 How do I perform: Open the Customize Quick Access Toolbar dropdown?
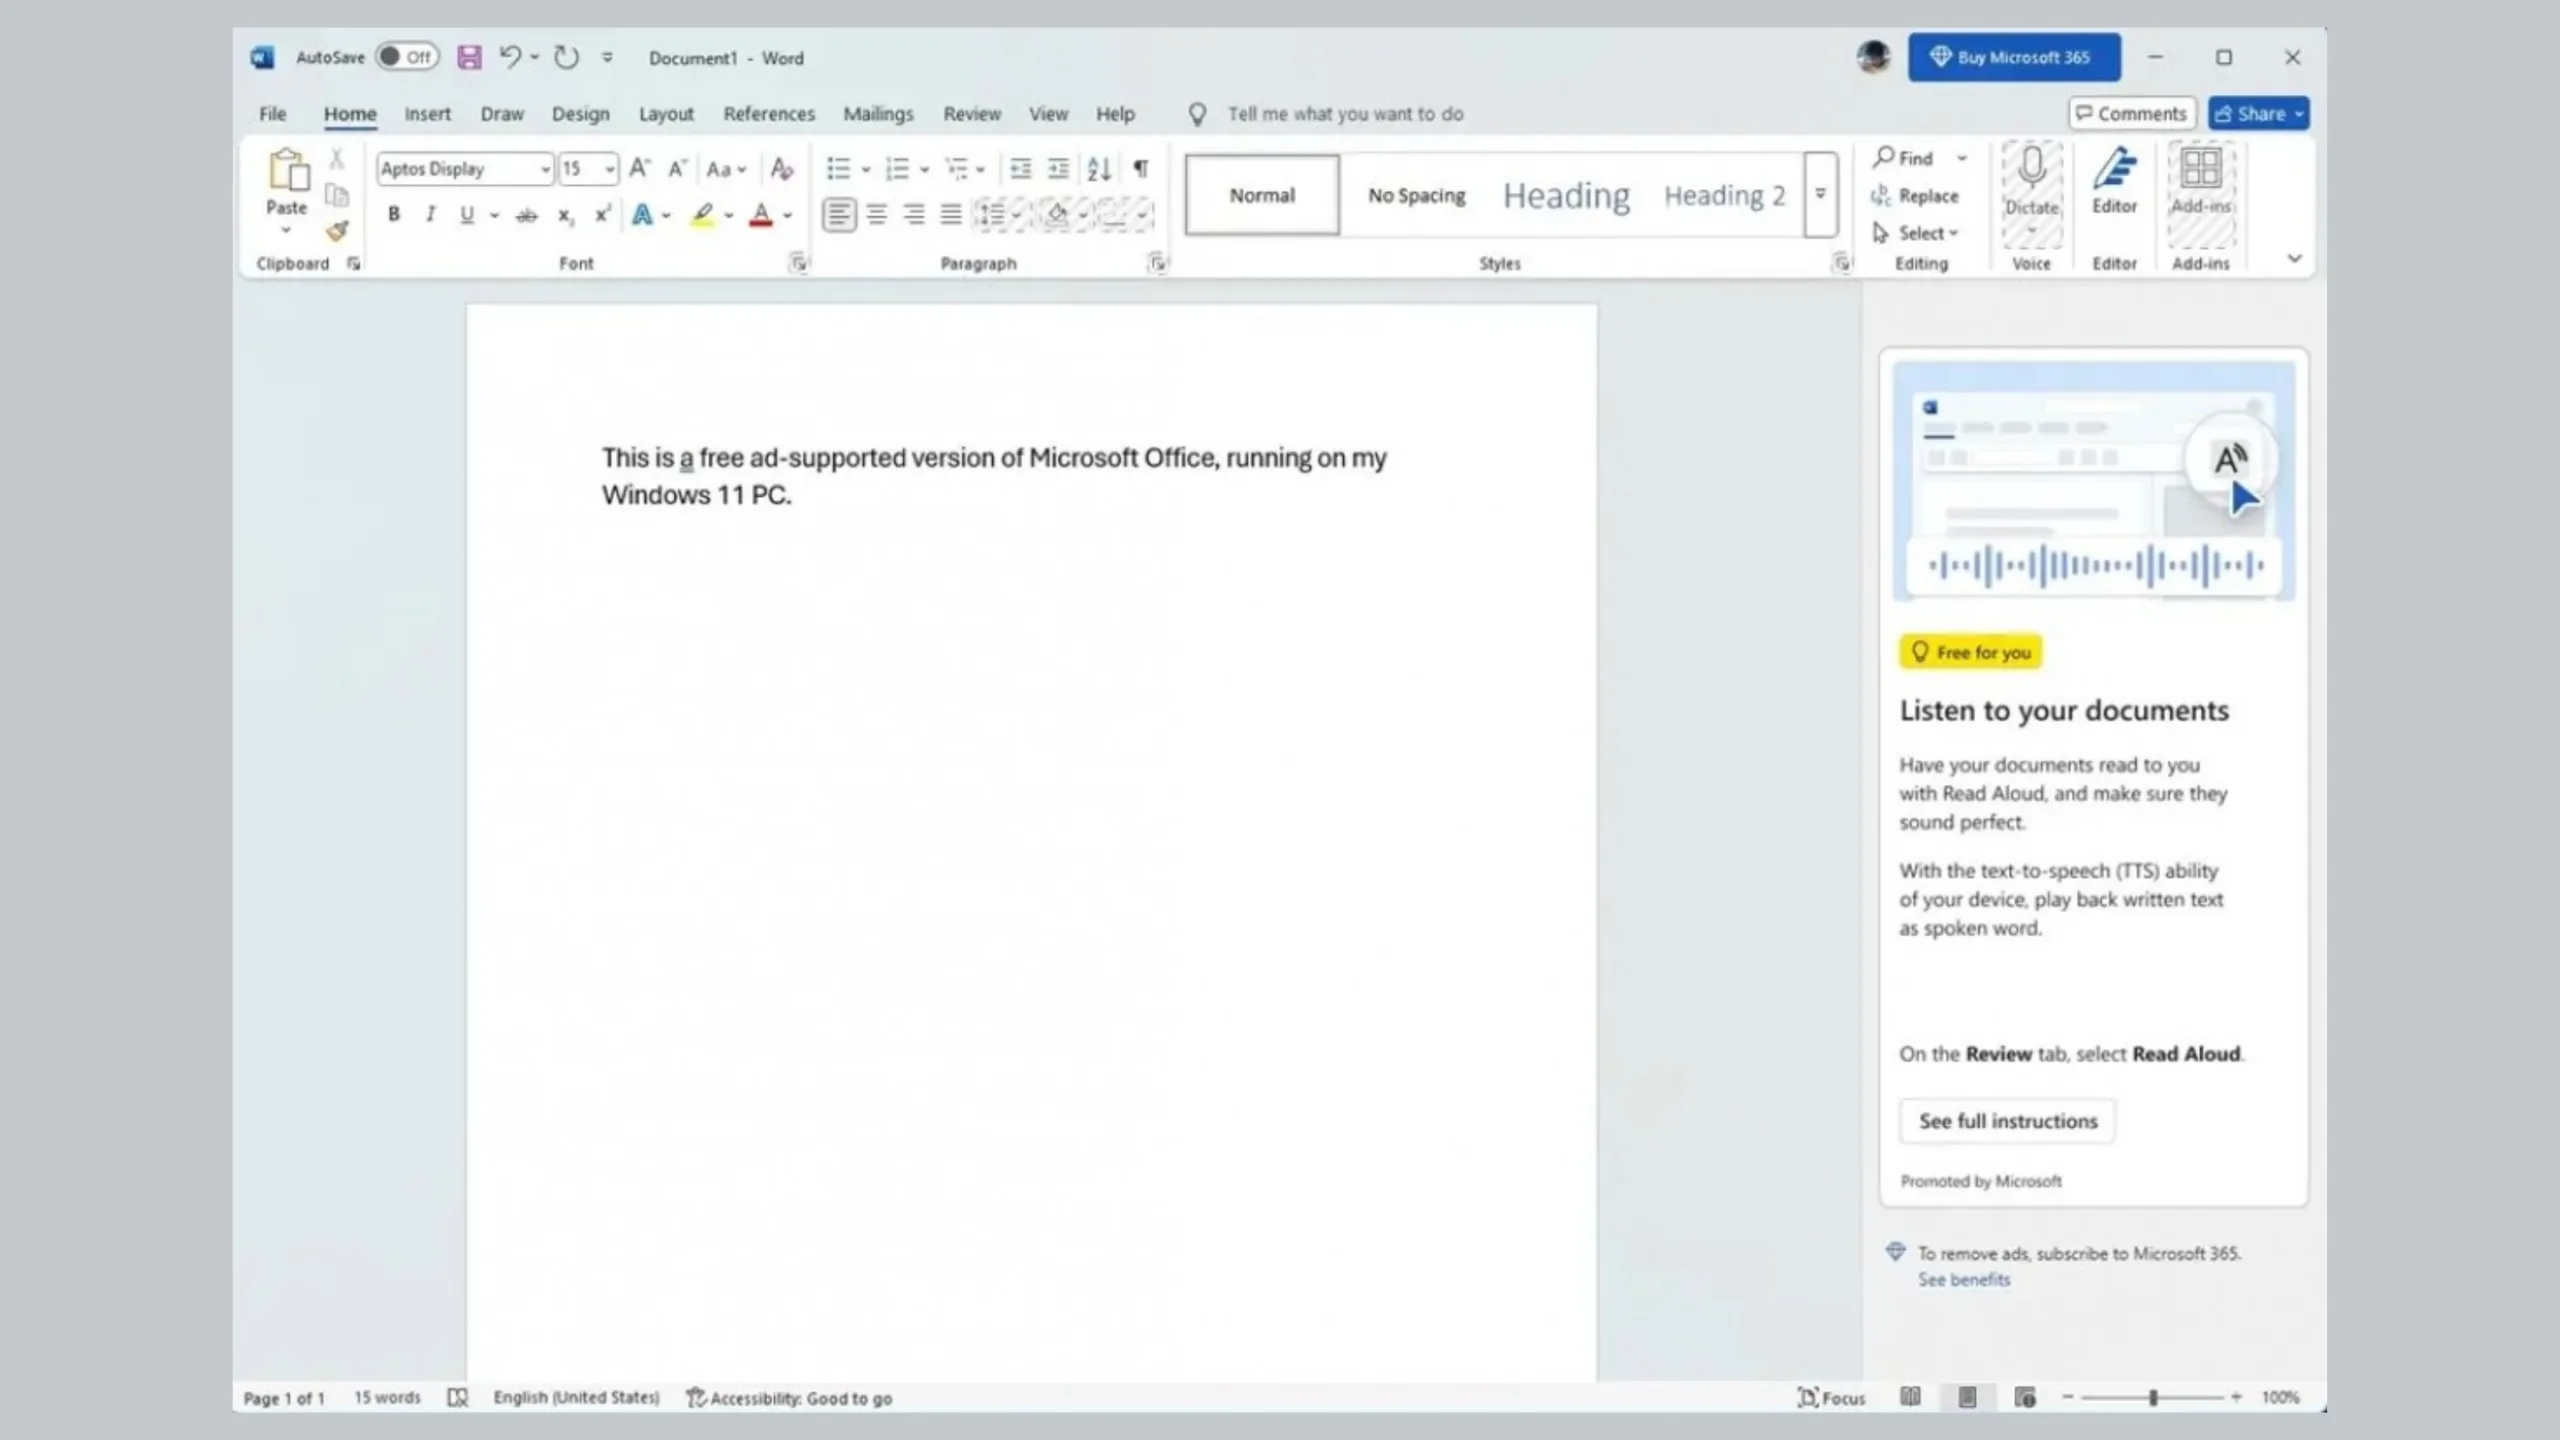point(607,58)
